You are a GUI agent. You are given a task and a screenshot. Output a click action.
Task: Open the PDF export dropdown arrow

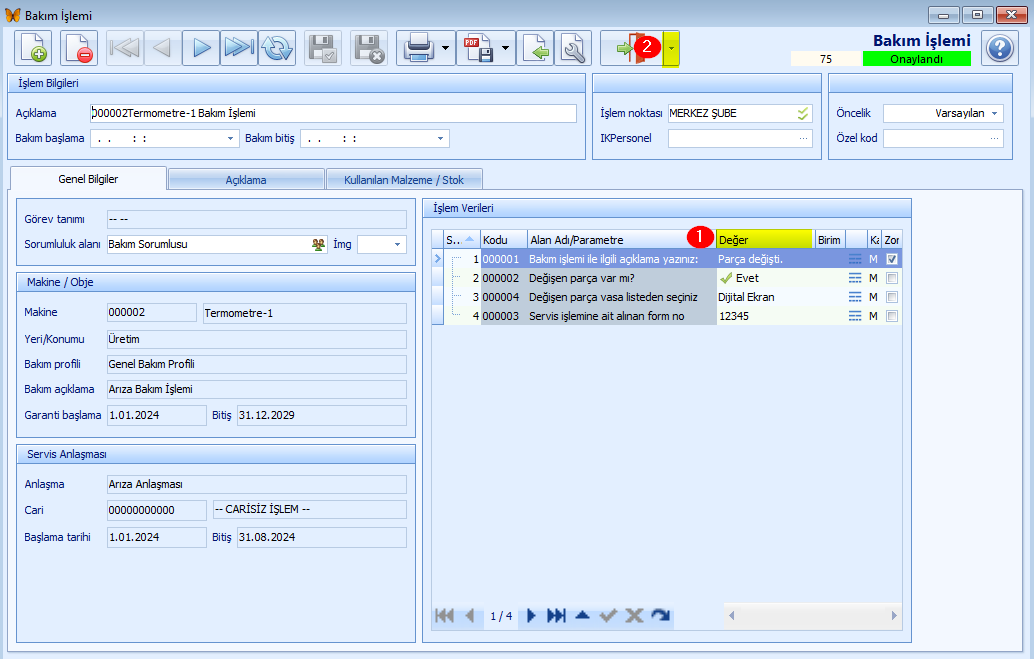pos(506,48)
